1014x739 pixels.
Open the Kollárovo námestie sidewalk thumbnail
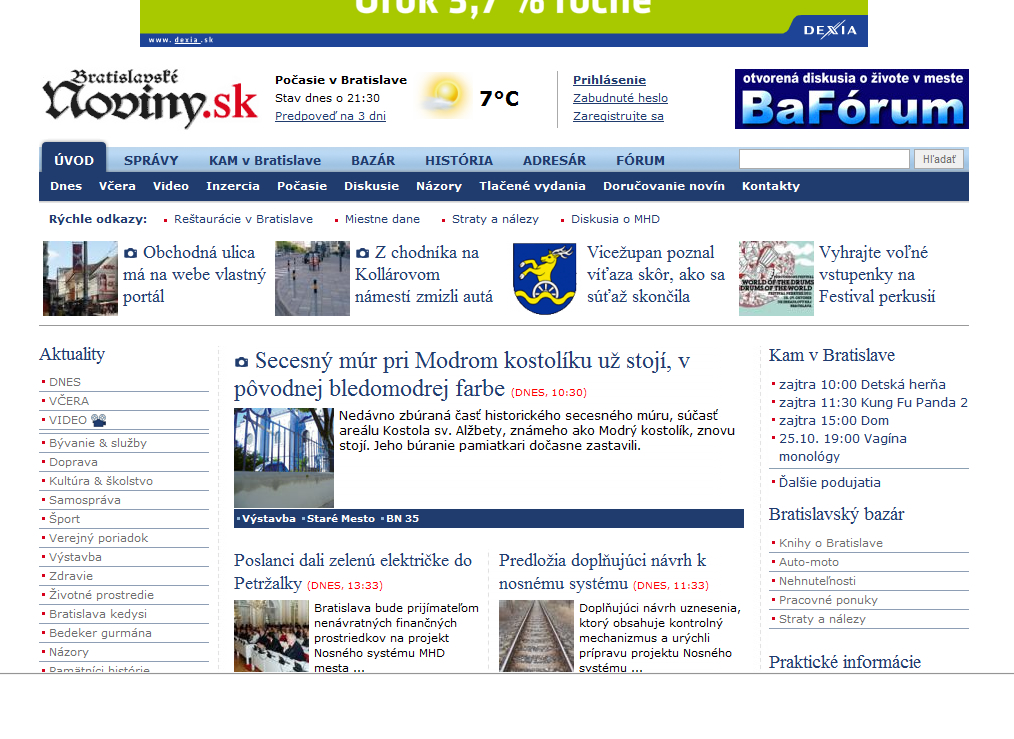tap(312, 279)
